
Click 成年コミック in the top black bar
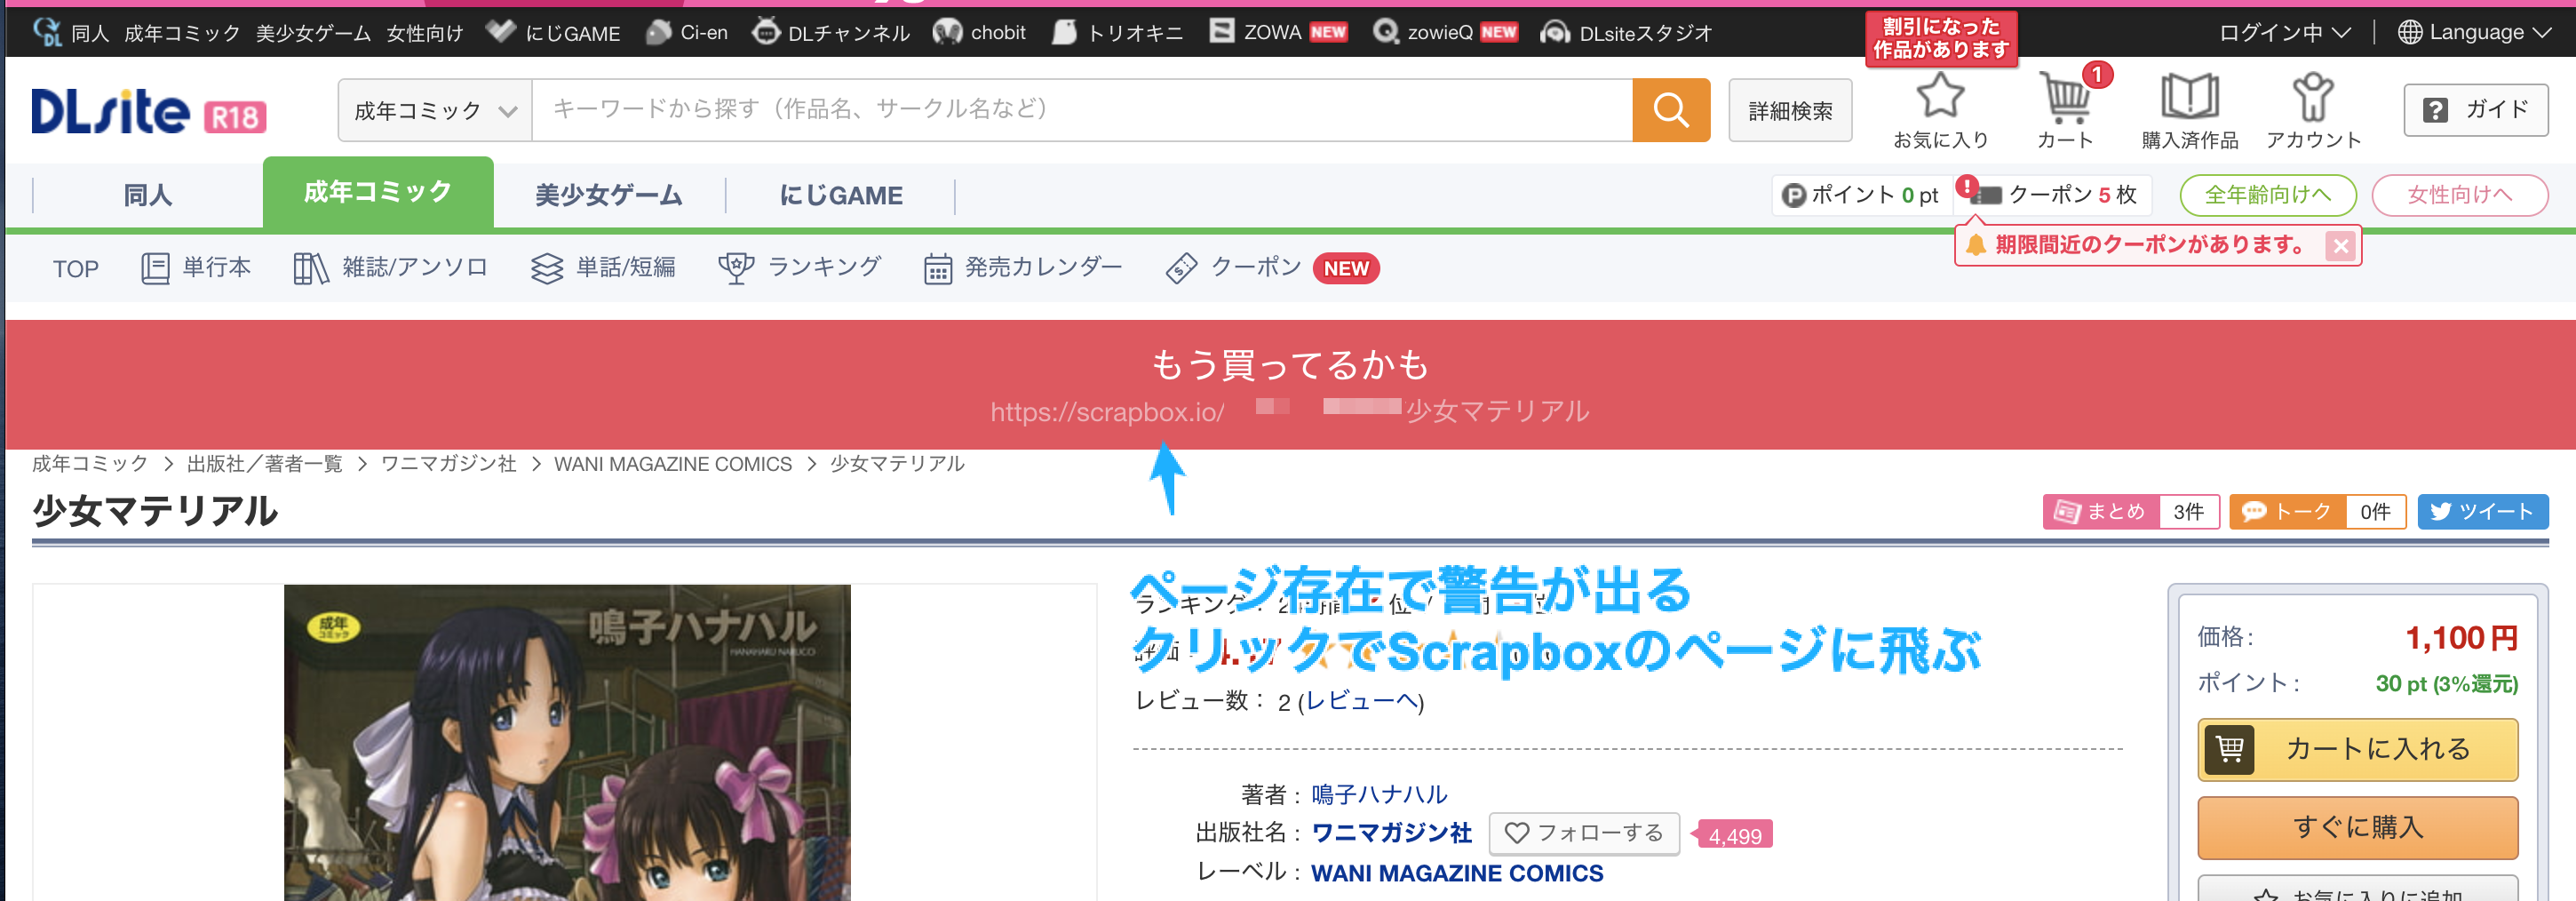pyautogui.click(x=182, y=33)
